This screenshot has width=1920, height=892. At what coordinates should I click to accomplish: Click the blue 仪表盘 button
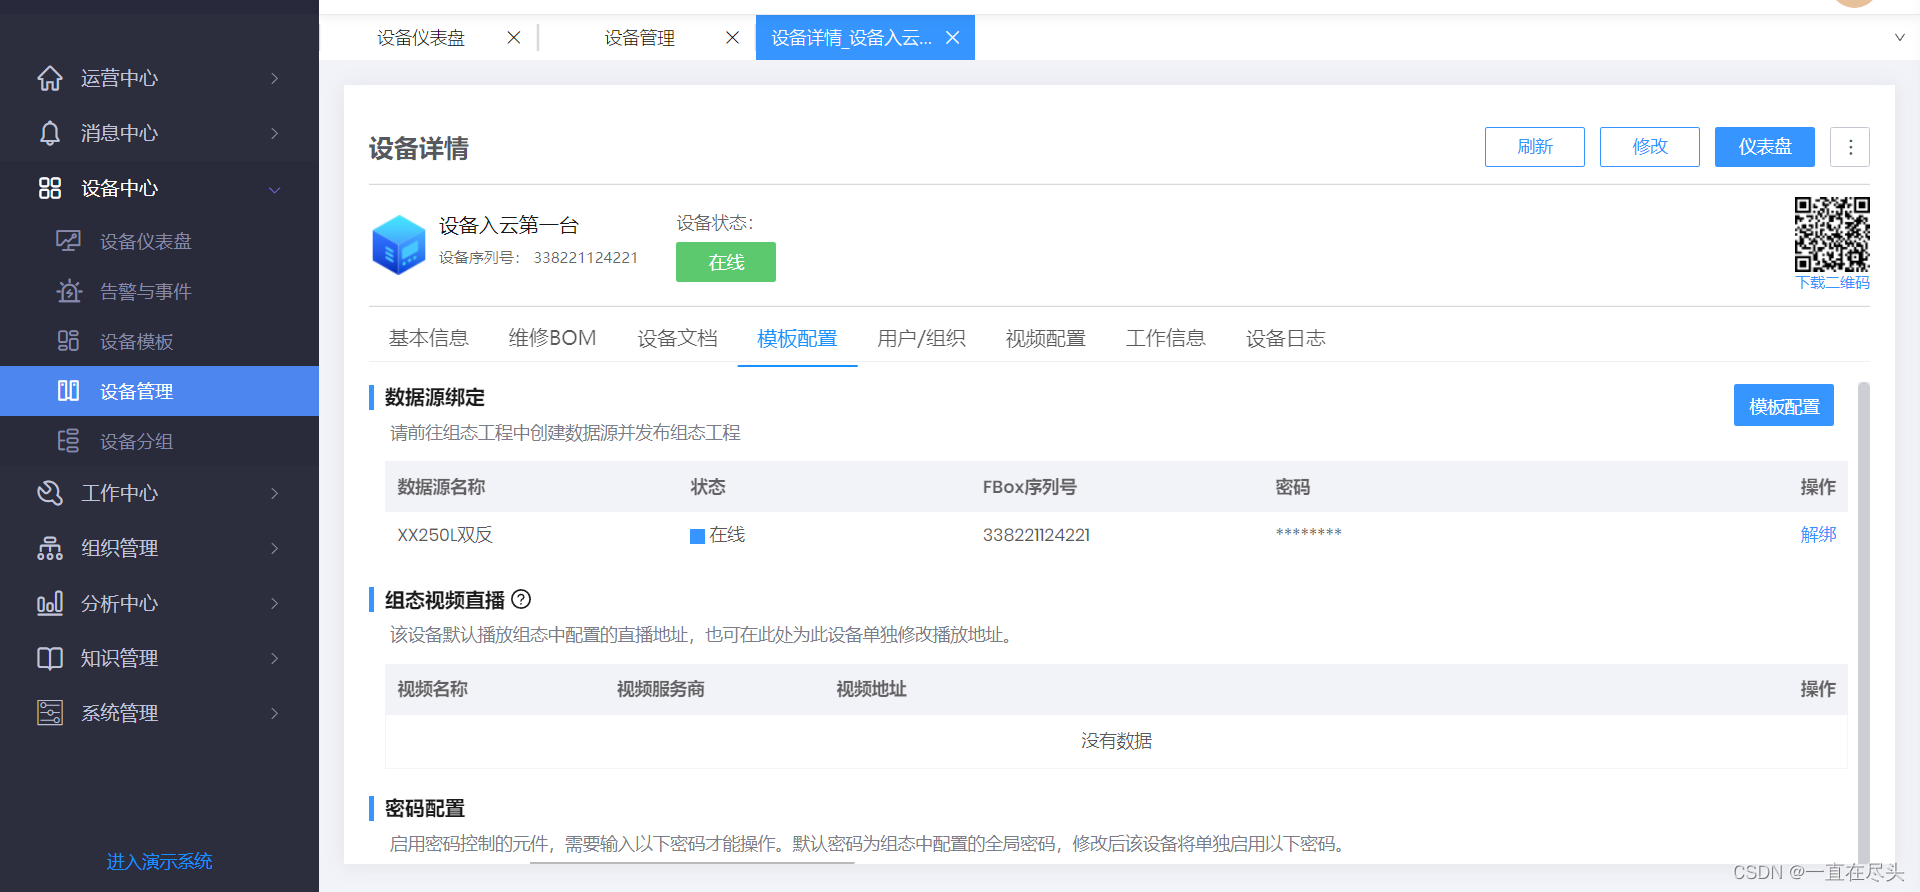click(1765, 147)
